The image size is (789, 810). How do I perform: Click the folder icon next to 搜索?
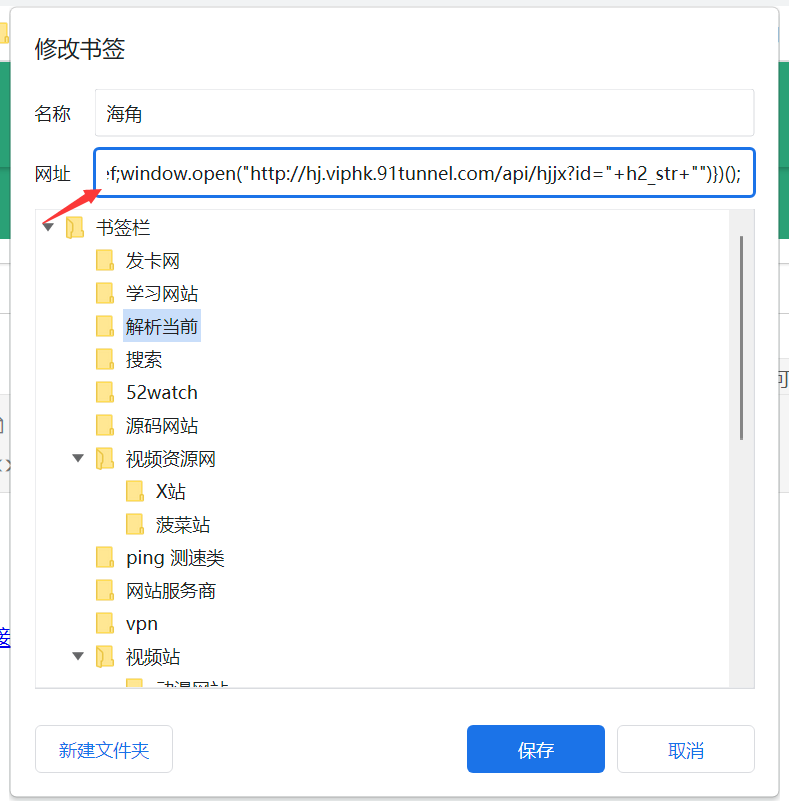coord(105,360)
